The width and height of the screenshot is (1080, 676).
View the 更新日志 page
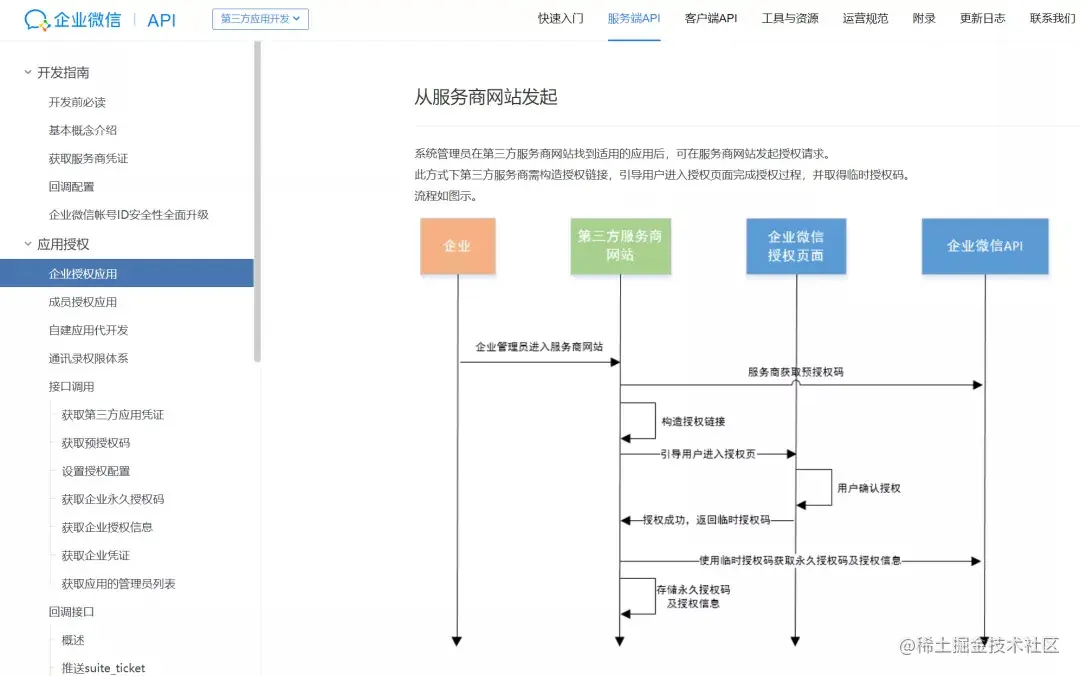coord(981,17)
